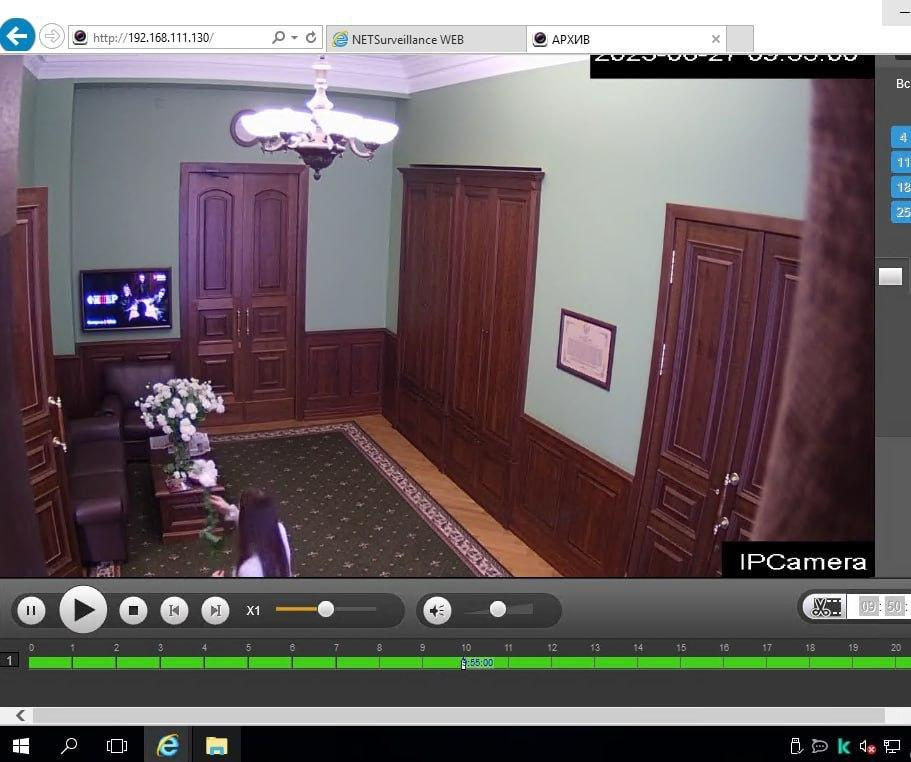
Task: Open a new browser tab
Action: click(x=740, y=39)
